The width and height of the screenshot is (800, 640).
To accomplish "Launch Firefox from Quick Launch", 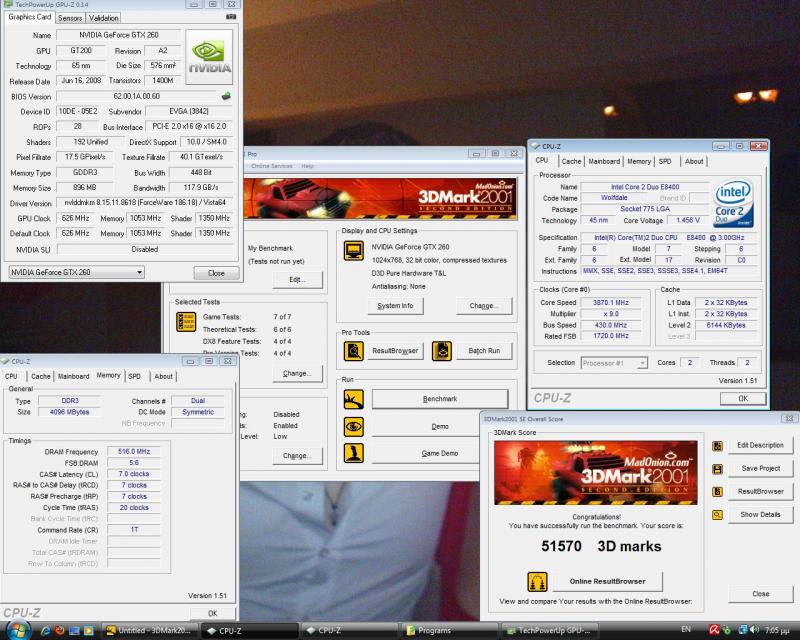I will click(60, 631).
